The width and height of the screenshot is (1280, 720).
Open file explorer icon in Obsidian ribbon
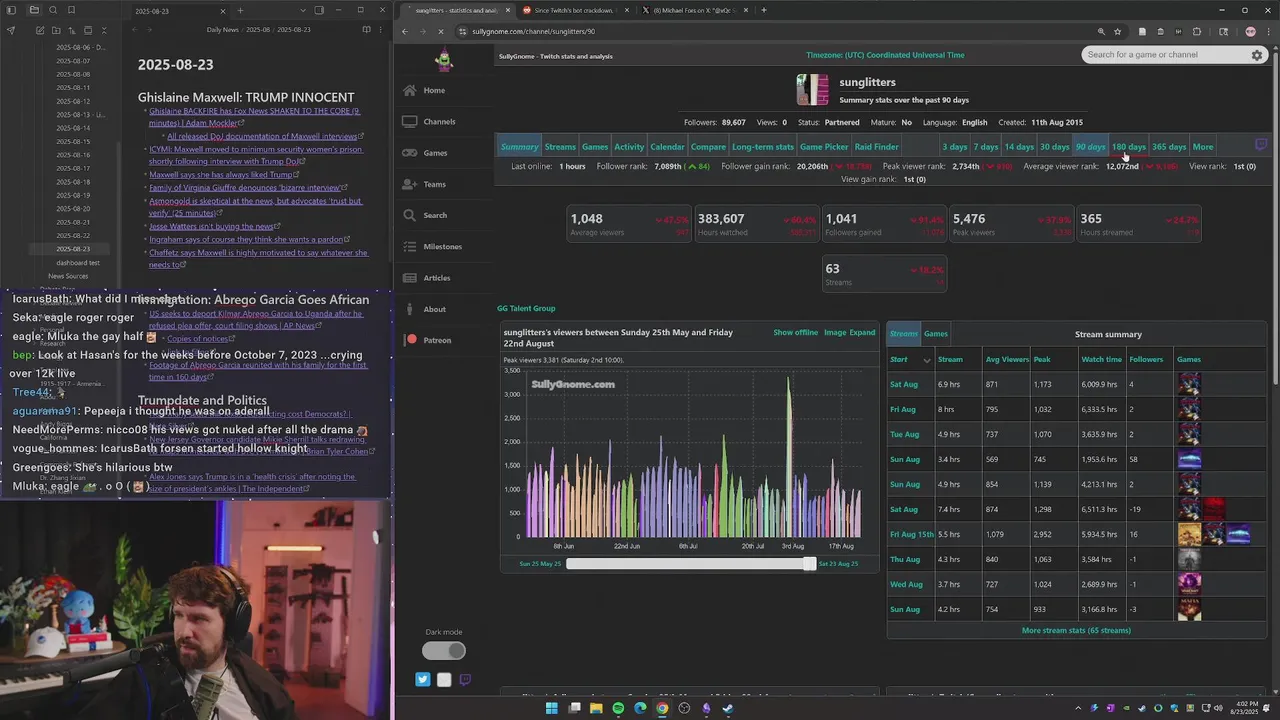tap(34, 11)
